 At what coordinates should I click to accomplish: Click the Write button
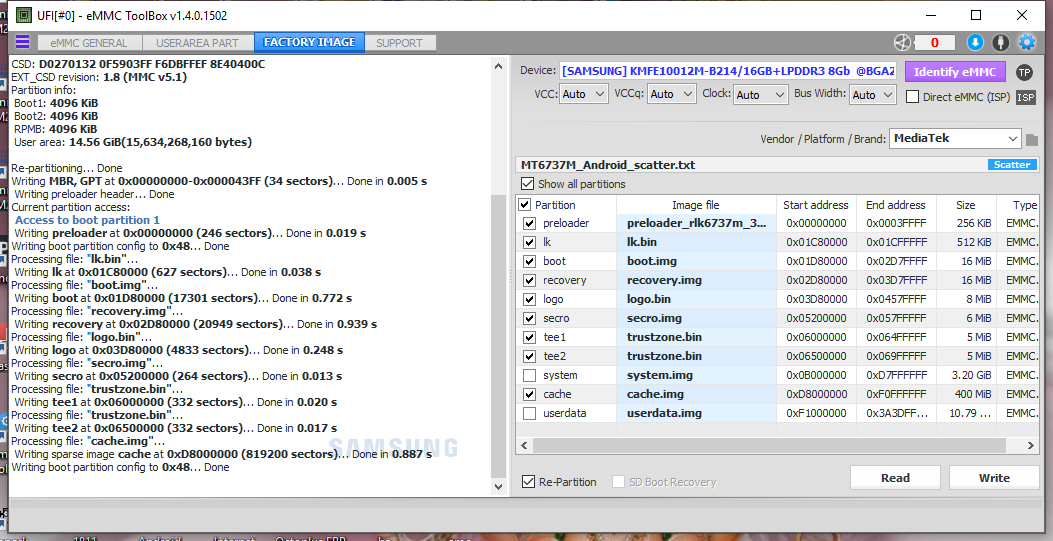pos(994,478)
